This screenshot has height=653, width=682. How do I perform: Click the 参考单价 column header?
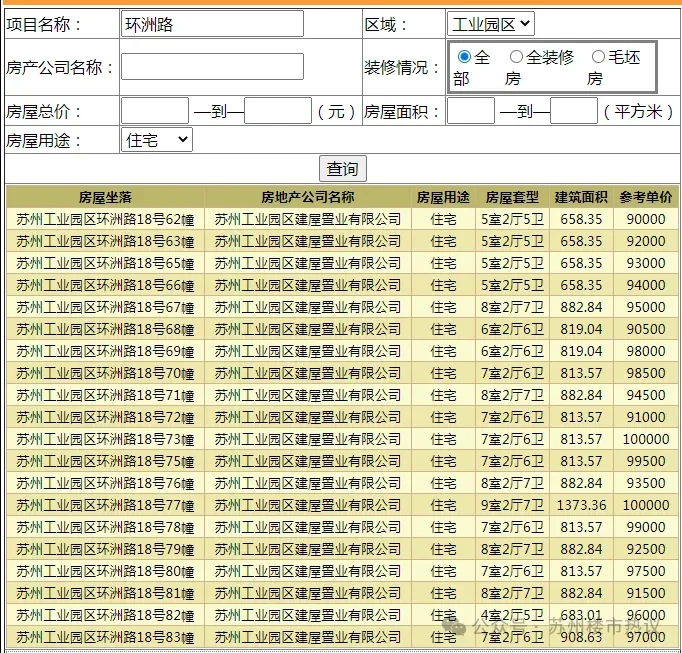coord(646,198)
